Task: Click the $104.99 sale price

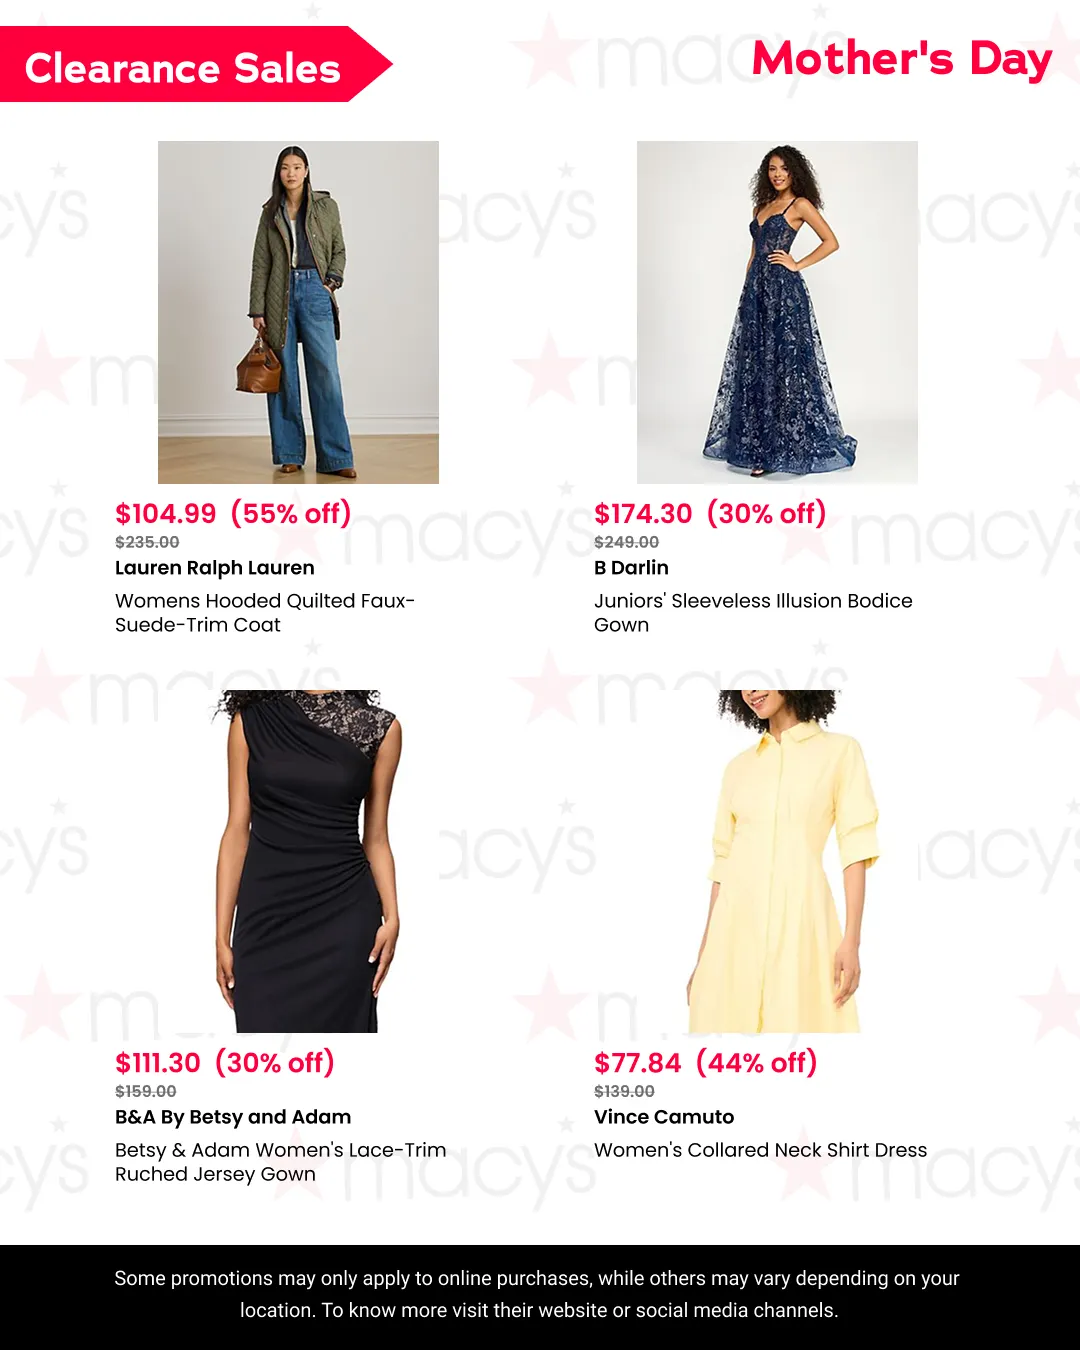Action: pos(165,514)
